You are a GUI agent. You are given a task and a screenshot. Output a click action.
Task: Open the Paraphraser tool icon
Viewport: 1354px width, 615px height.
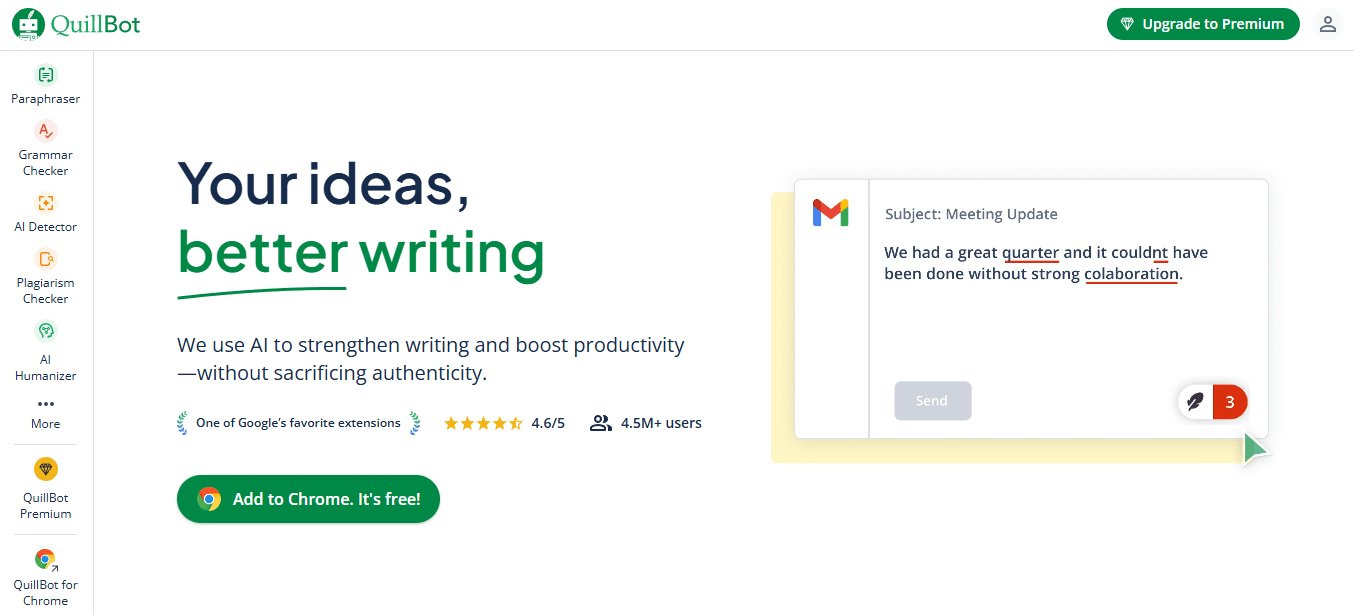point(46,75)
